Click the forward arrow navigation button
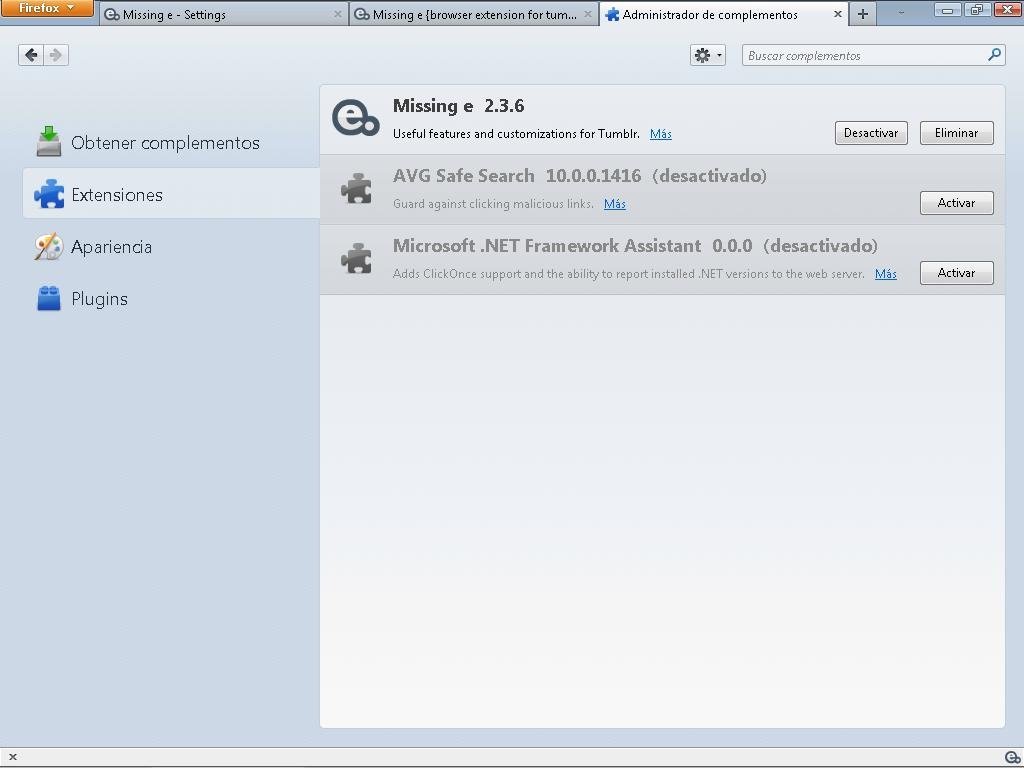 pyautogui.click(x=56, y=56)
